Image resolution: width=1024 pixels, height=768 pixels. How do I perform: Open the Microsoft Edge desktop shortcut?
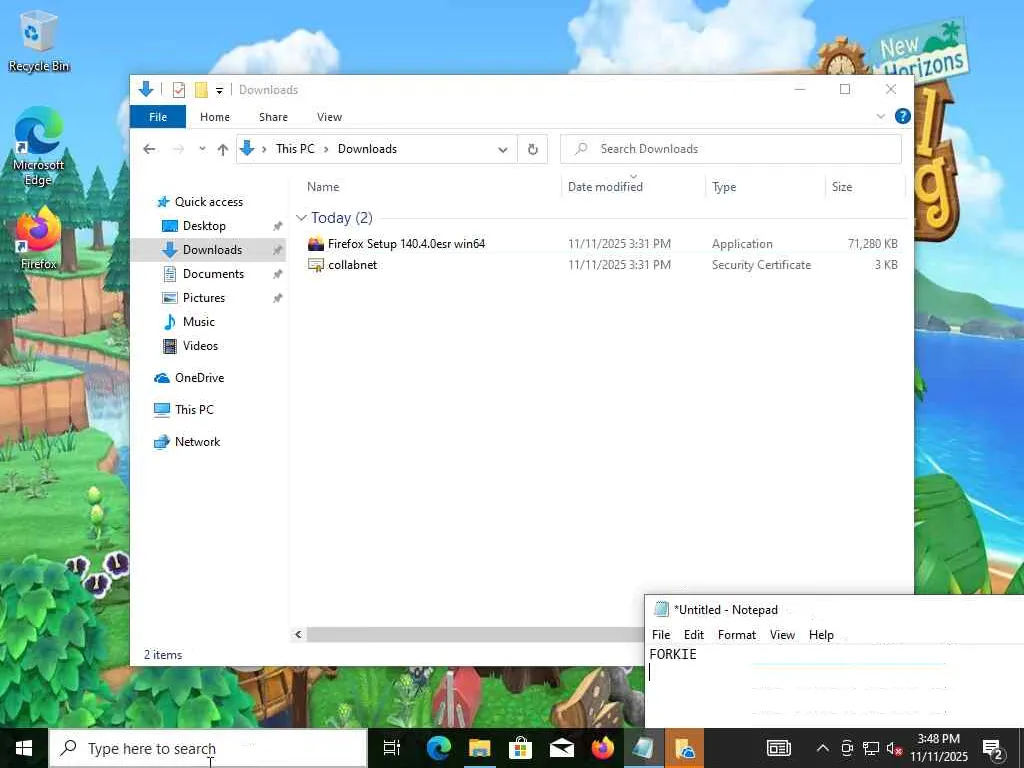tap(39, 147)
